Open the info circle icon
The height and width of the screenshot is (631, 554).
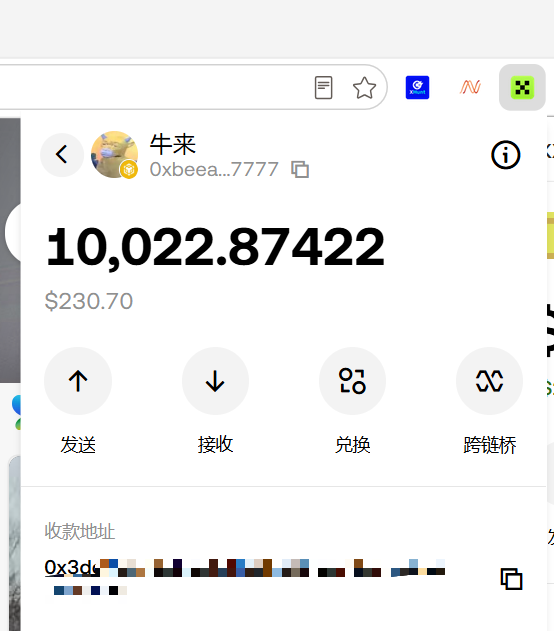[x=506, y=155]
